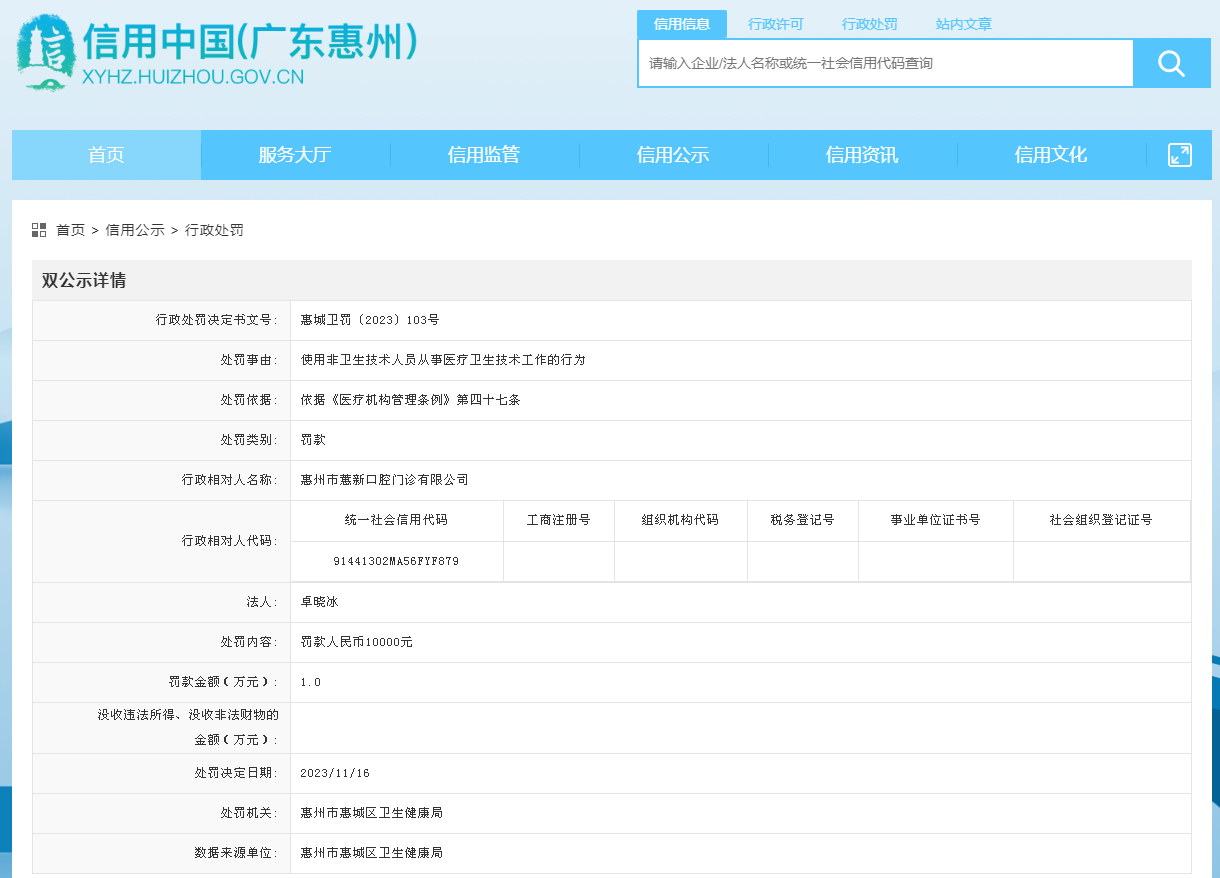Click the 没收违法所得 amount row label
1220x878 pixels.
pos(188,727)
